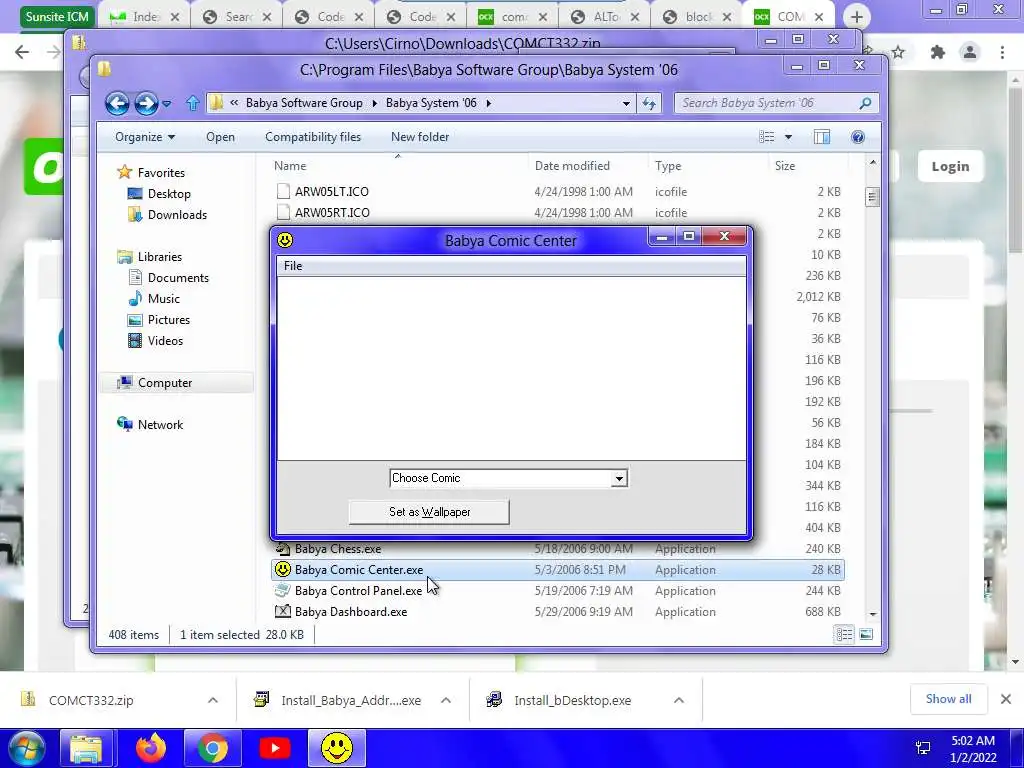Click Show all downloads
Image resolution: width=1024 pixels, height=768 pixels.
948,699
